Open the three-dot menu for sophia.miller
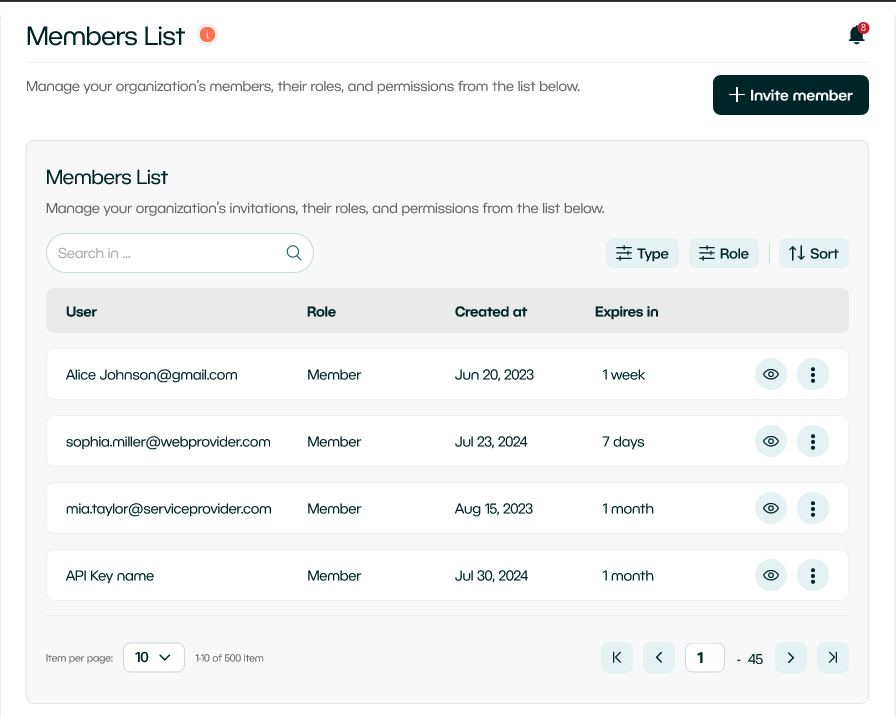The height and width of the screenshot is (717, 896). pyautogui.click(x=813, y=442)
